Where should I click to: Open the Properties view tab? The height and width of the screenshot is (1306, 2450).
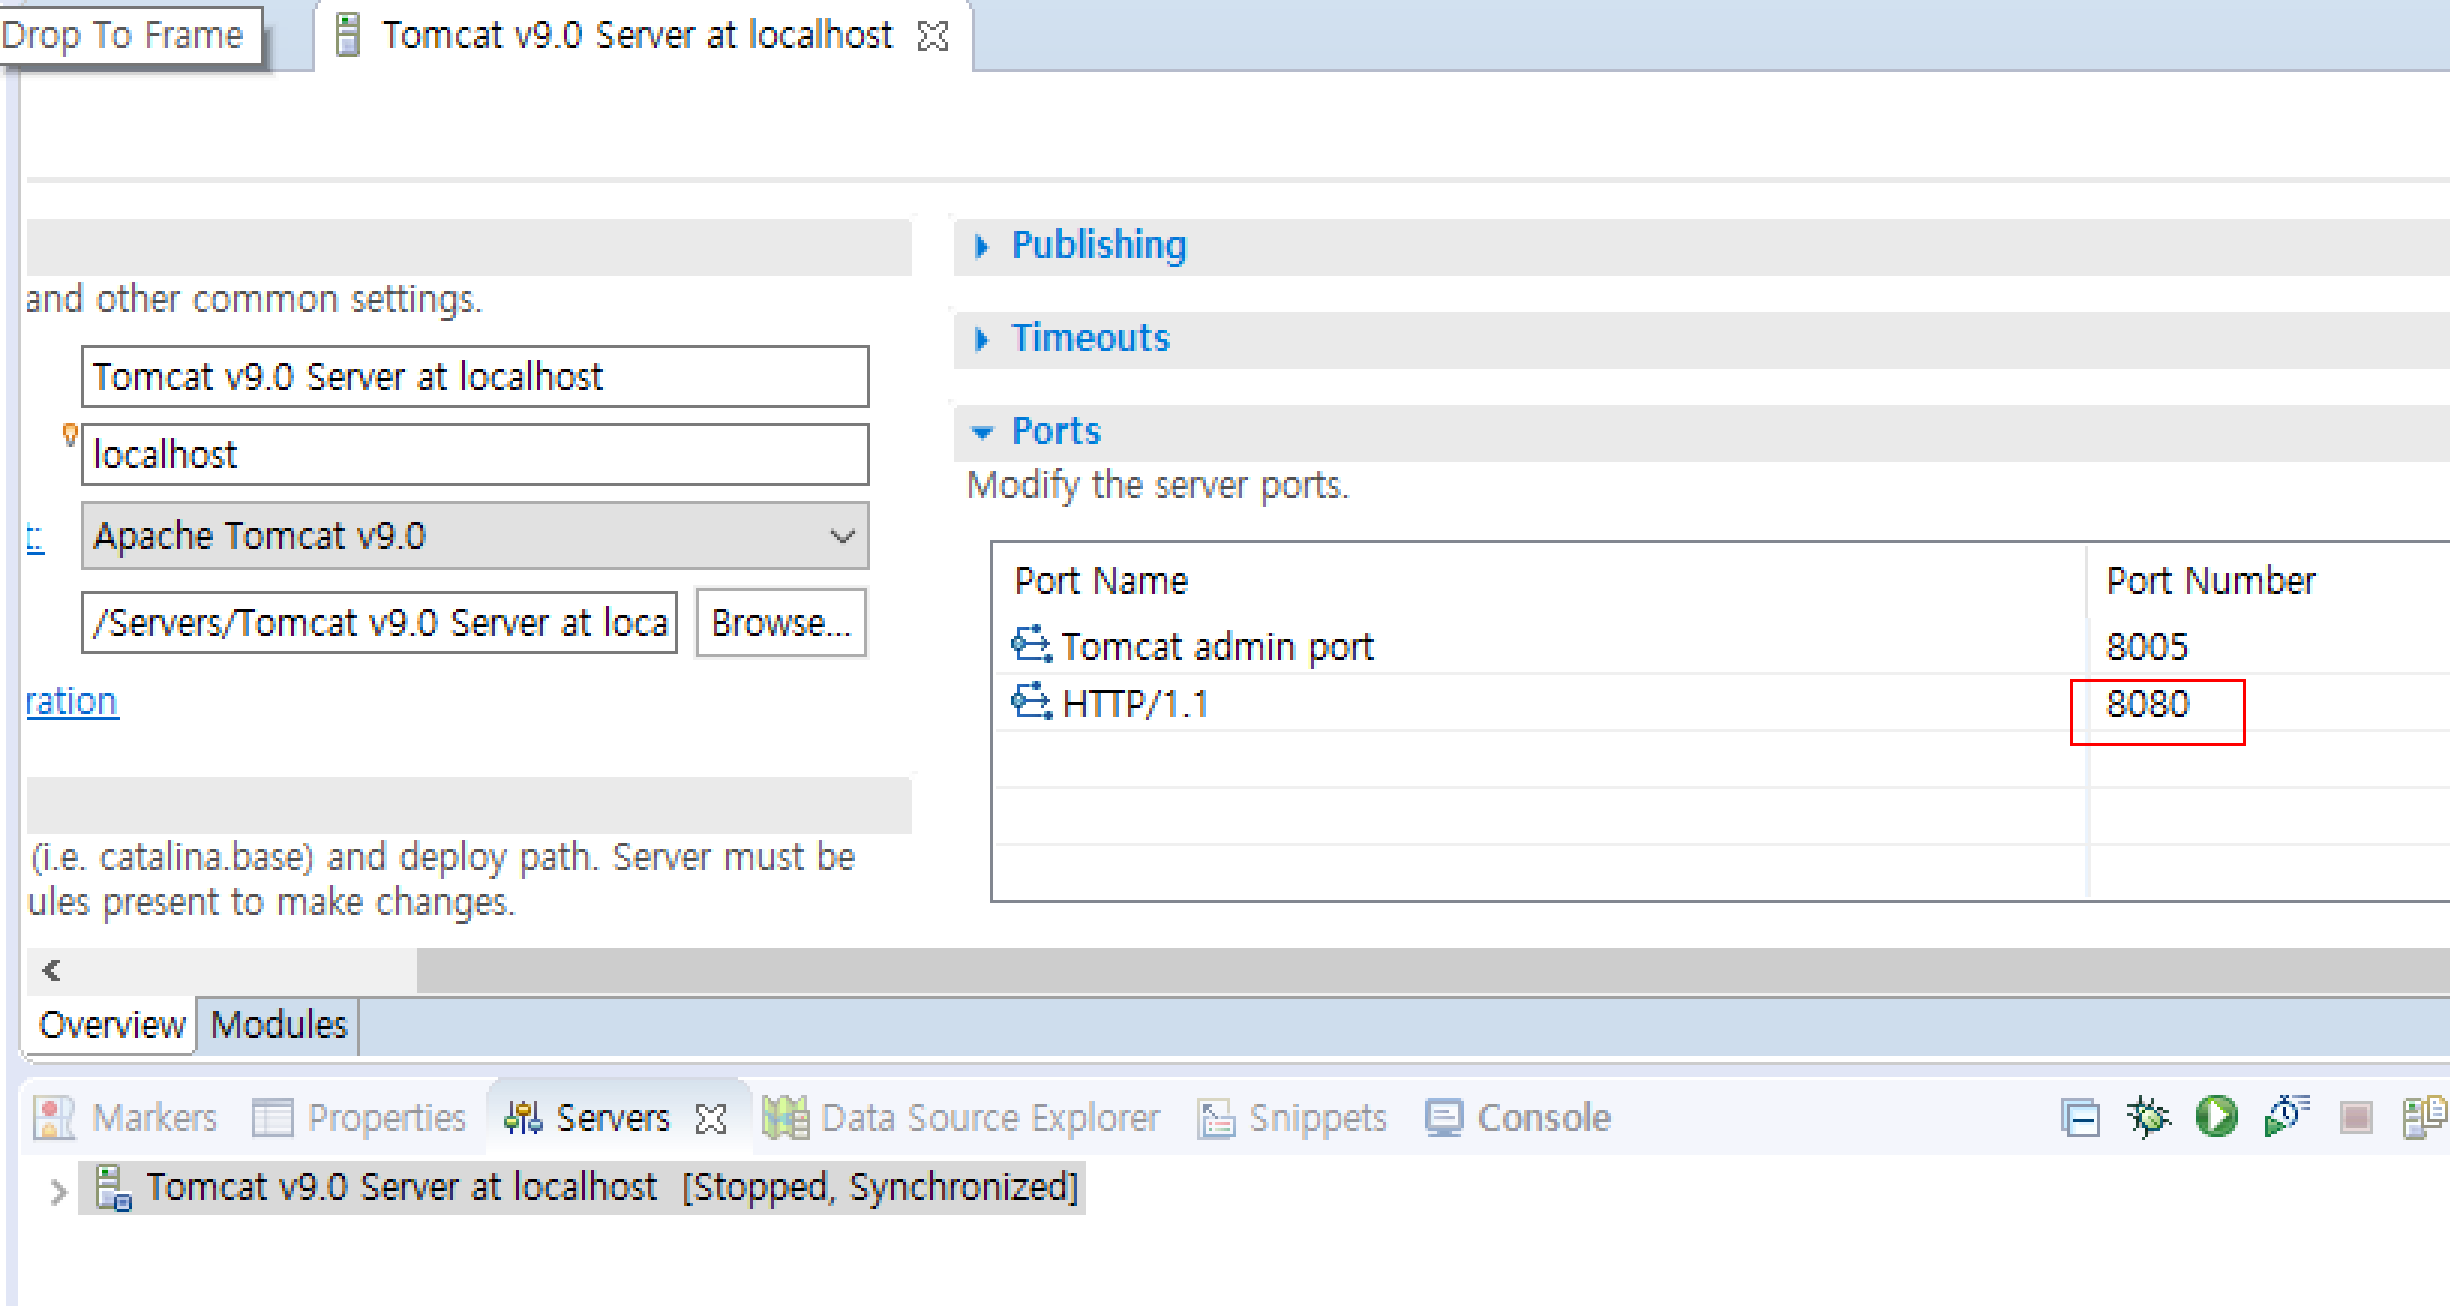[x=360, y=1118]
